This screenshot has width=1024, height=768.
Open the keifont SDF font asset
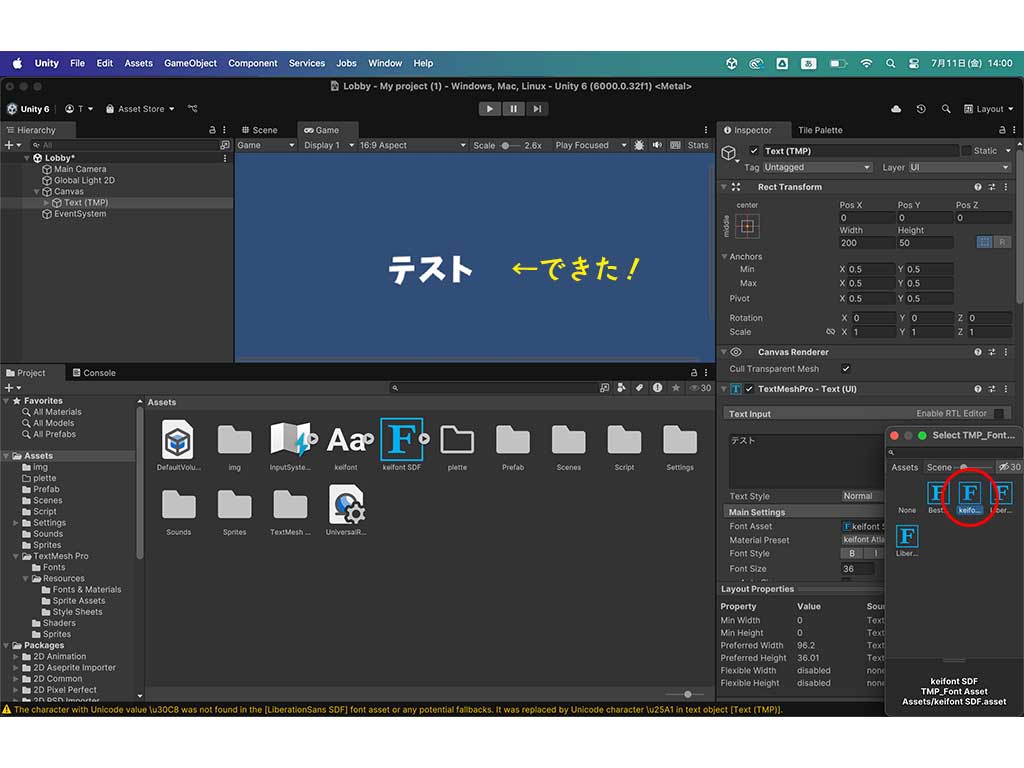click(x=401, y=439)
